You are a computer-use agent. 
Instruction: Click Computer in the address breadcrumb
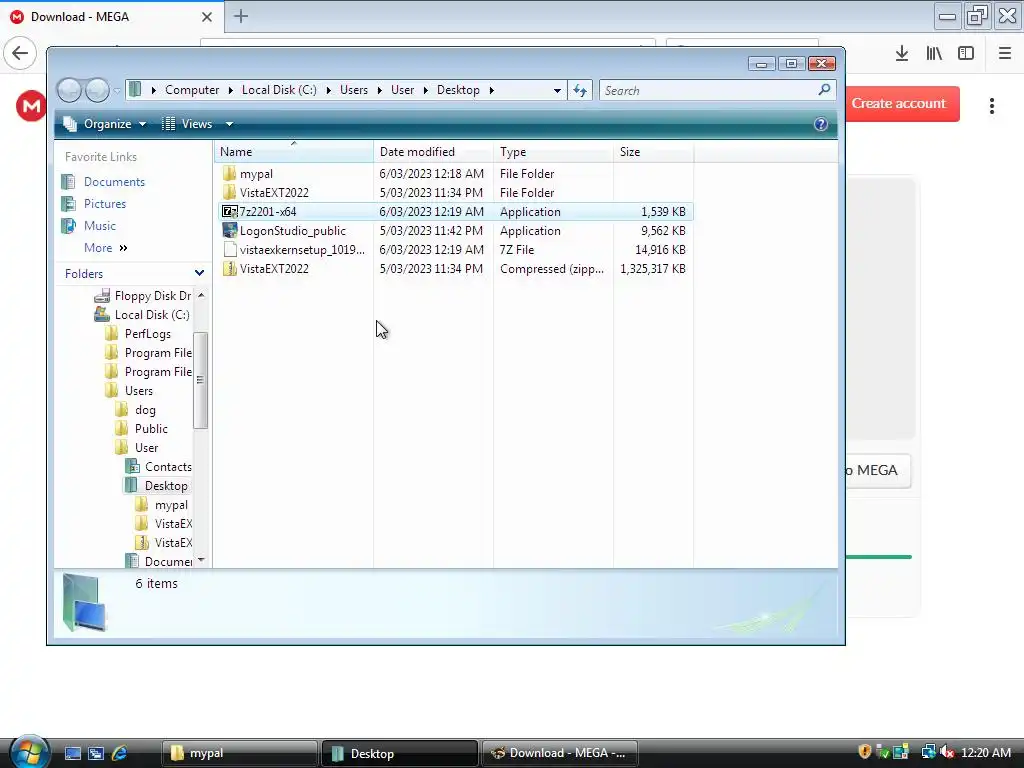coord(192,90)
